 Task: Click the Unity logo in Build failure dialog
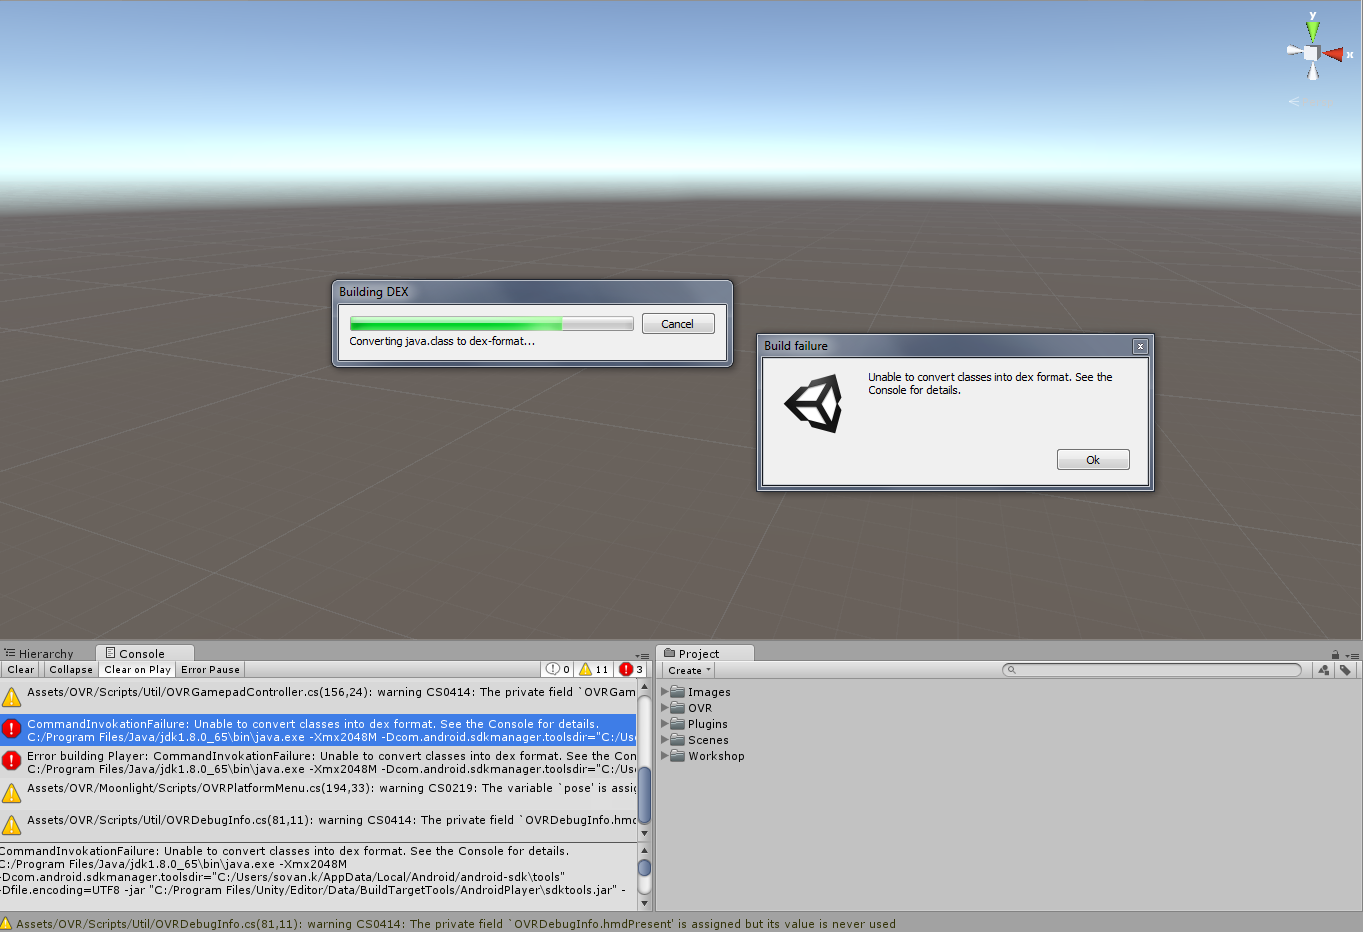click(814, 404)
